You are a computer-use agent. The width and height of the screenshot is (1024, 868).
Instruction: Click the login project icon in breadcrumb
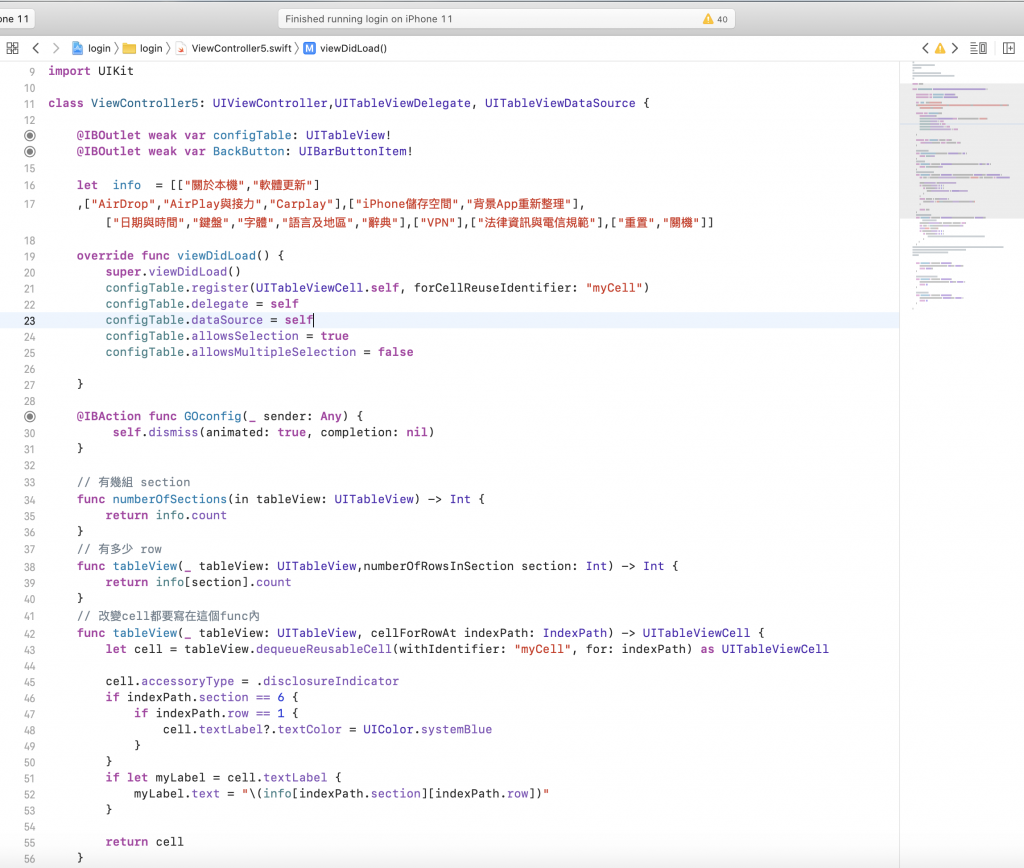pyautogui.click(x=77, y=48)
